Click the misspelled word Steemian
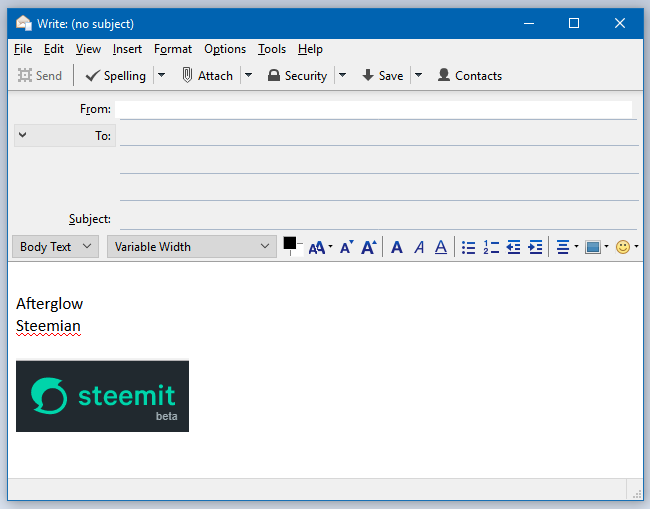 click(x=48, y=326)
